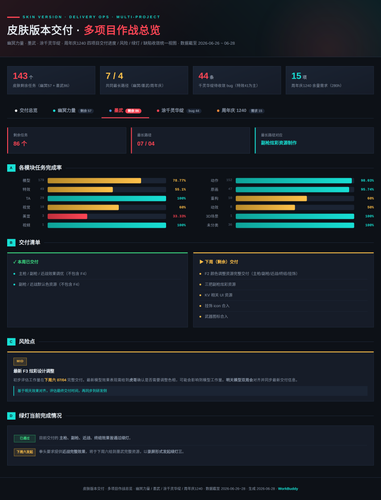Click the green checkmark 本周已交付 heading
Viewport: 381px width, 500px height.
[x=26, y=262]
